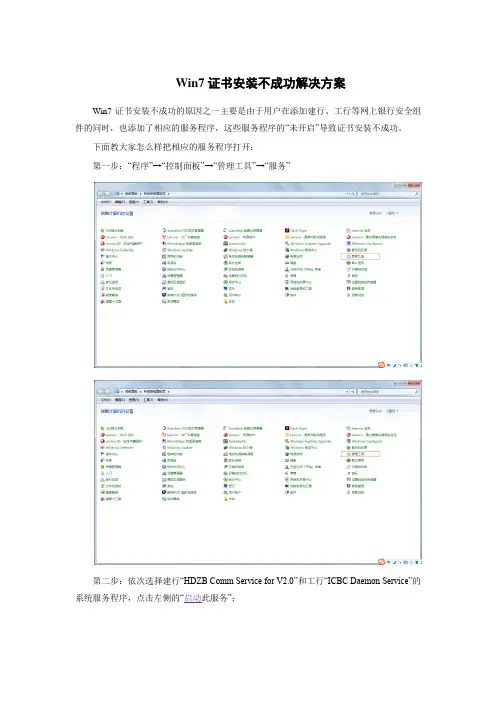Click the document title Win7 证书安装不成功解决方案

pos(261,83)
